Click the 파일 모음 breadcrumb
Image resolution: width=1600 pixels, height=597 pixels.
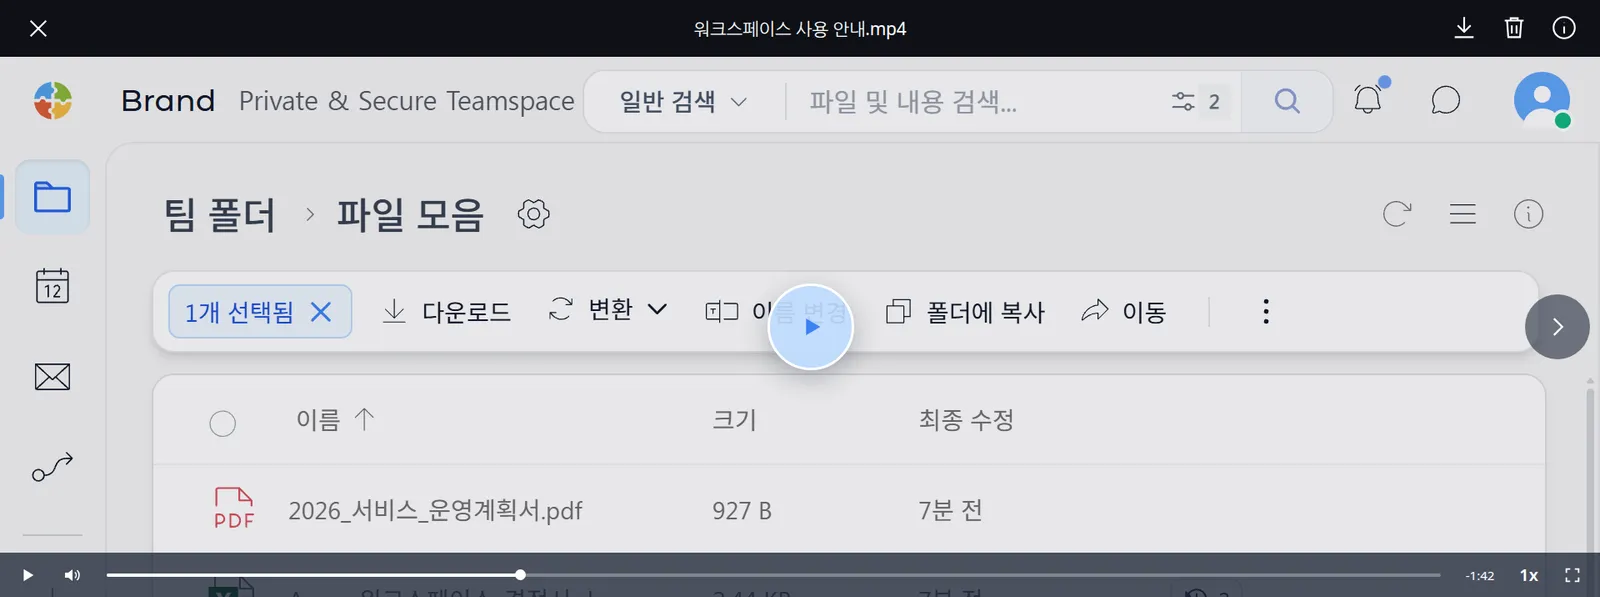410,214
